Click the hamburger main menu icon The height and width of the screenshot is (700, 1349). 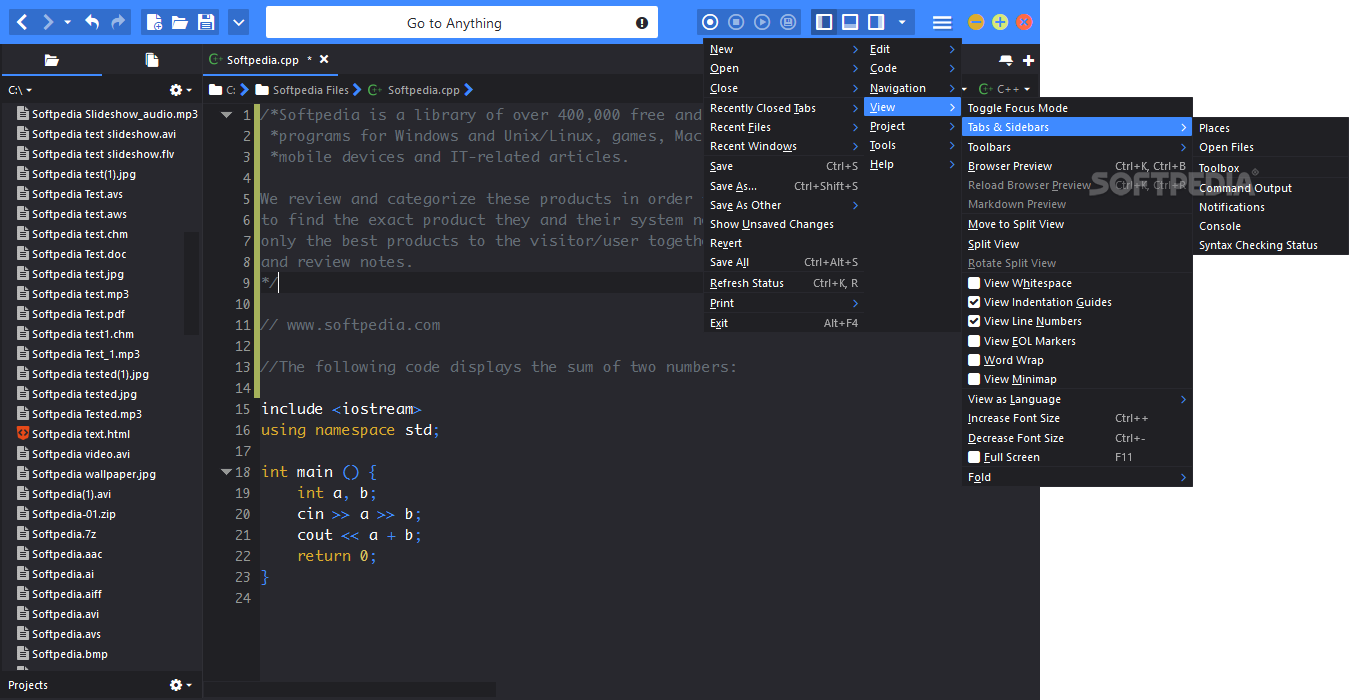[x=942, y=22]
